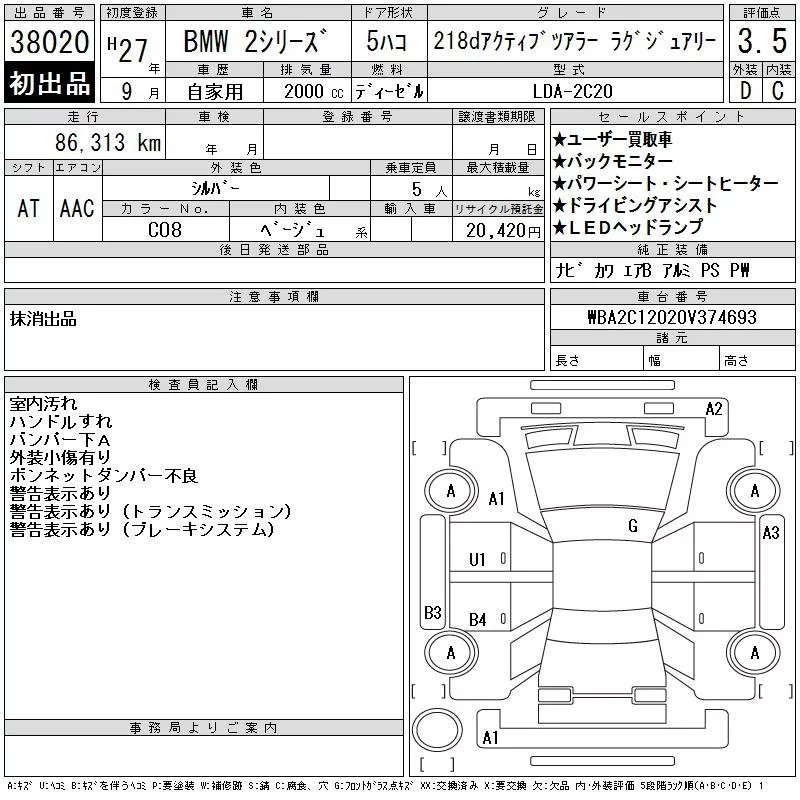This screenshot has height=800, width=800.
Task: Select the sales point ★LEDヘッドランプ
Action: point(628,227)
